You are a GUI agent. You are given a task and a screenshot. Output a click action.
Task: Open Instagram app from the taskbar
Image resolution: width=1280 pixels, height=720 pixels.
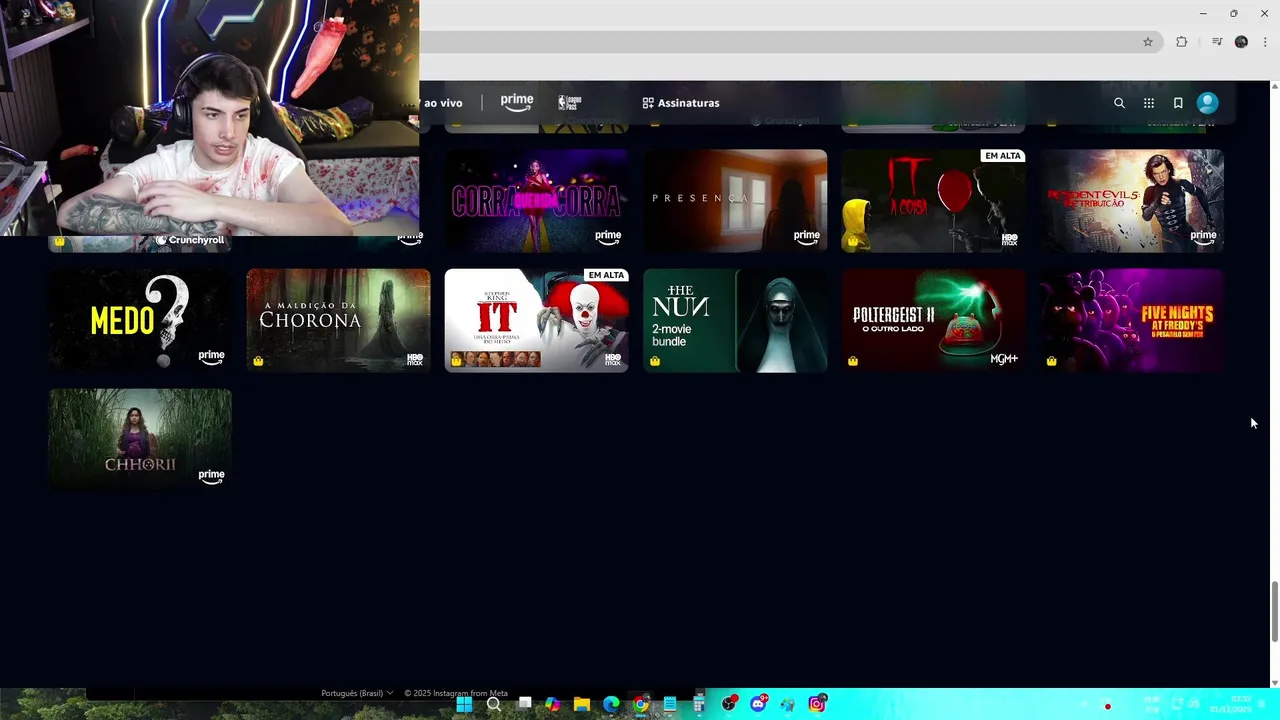817,704
